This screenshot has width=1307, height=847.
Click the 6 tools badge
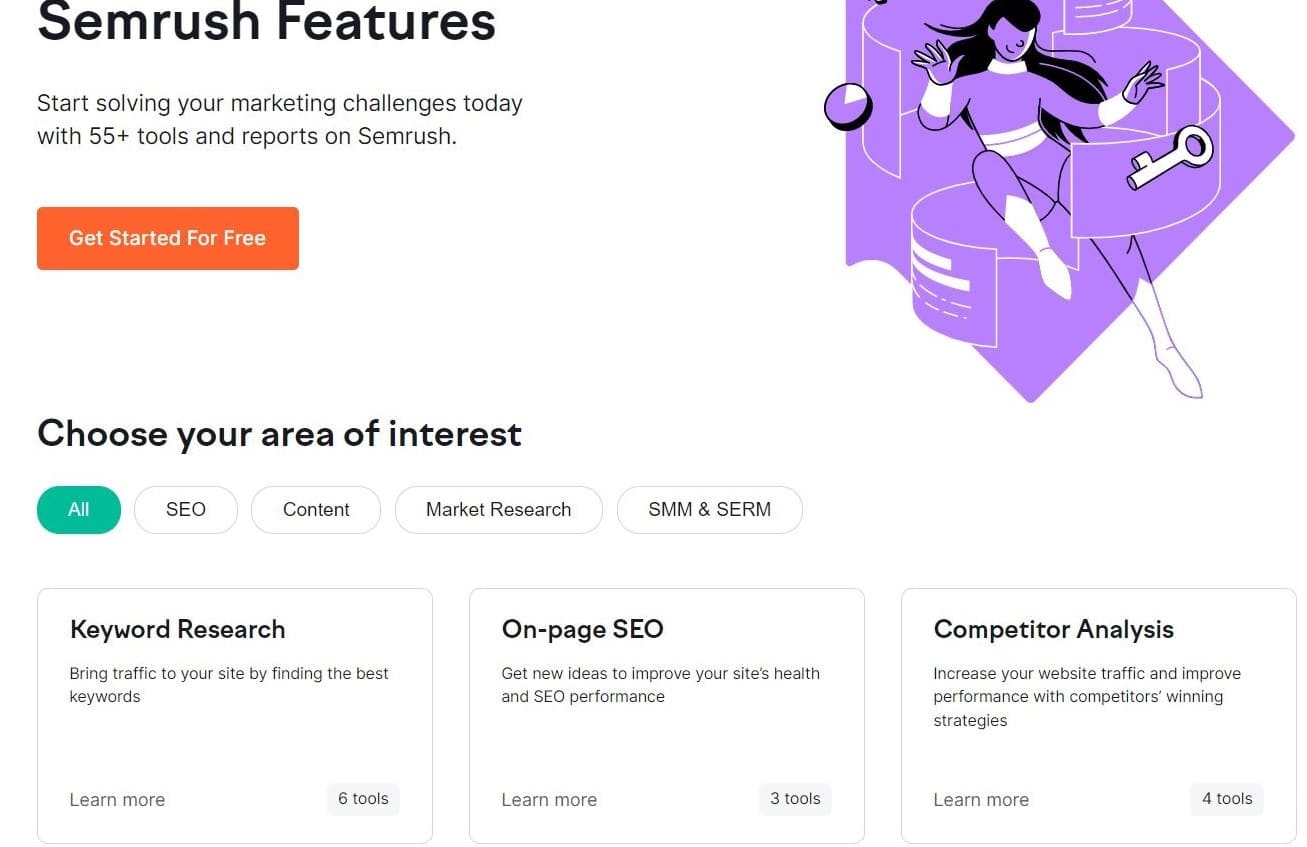click(363, 798)
